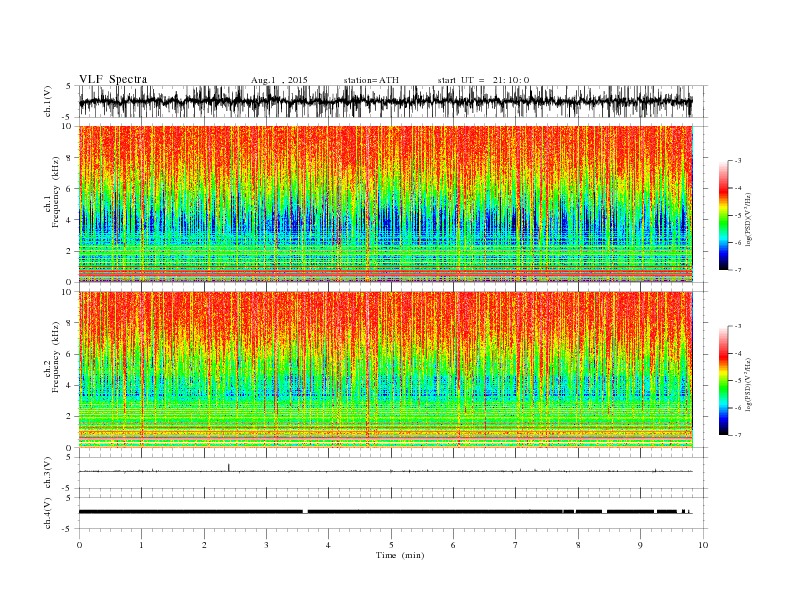Click time axis tick label "1"
The image size is (792, 612).
pos(141,545)
